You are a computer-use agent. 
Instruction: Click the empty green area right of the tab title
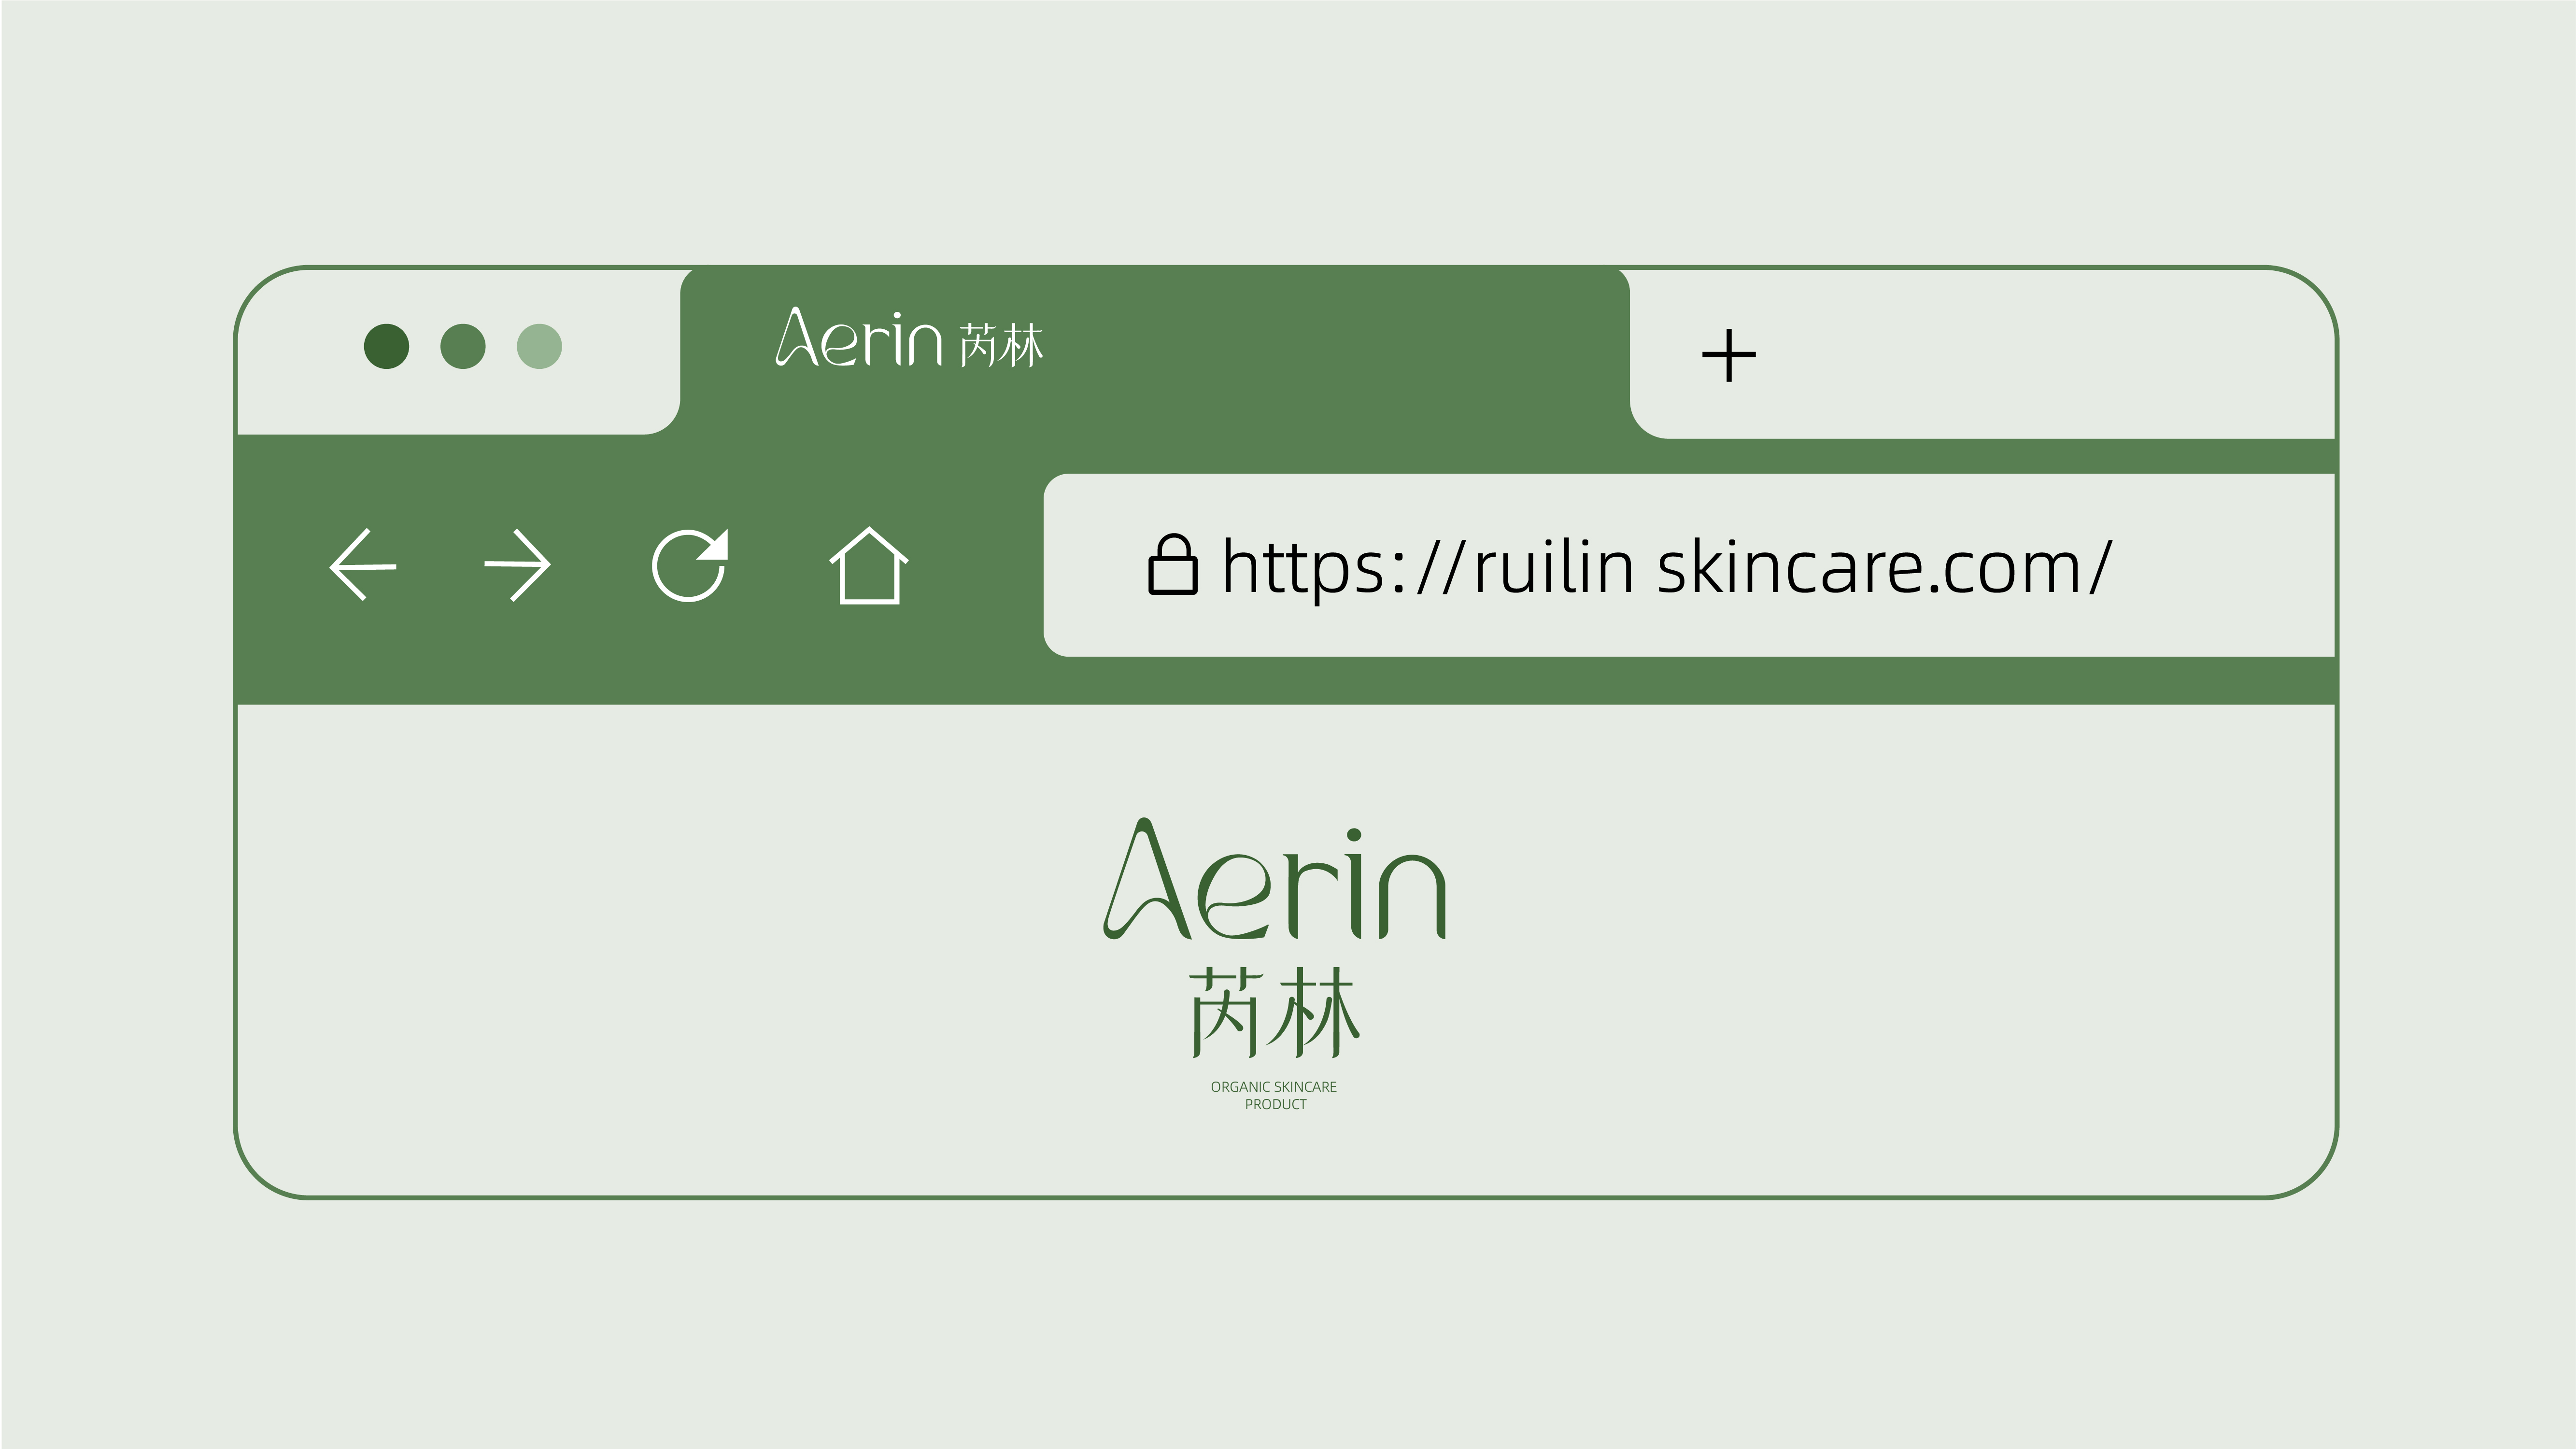tap(1330, 346)
